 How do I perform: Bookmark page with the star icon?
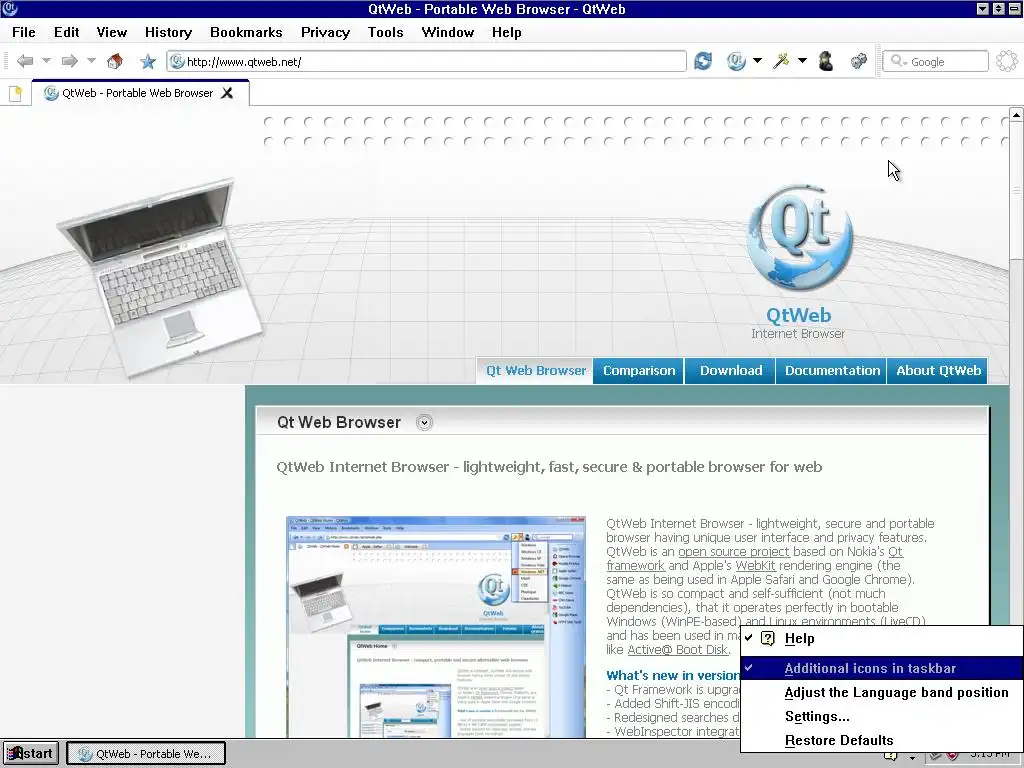[x=148, y=62]
